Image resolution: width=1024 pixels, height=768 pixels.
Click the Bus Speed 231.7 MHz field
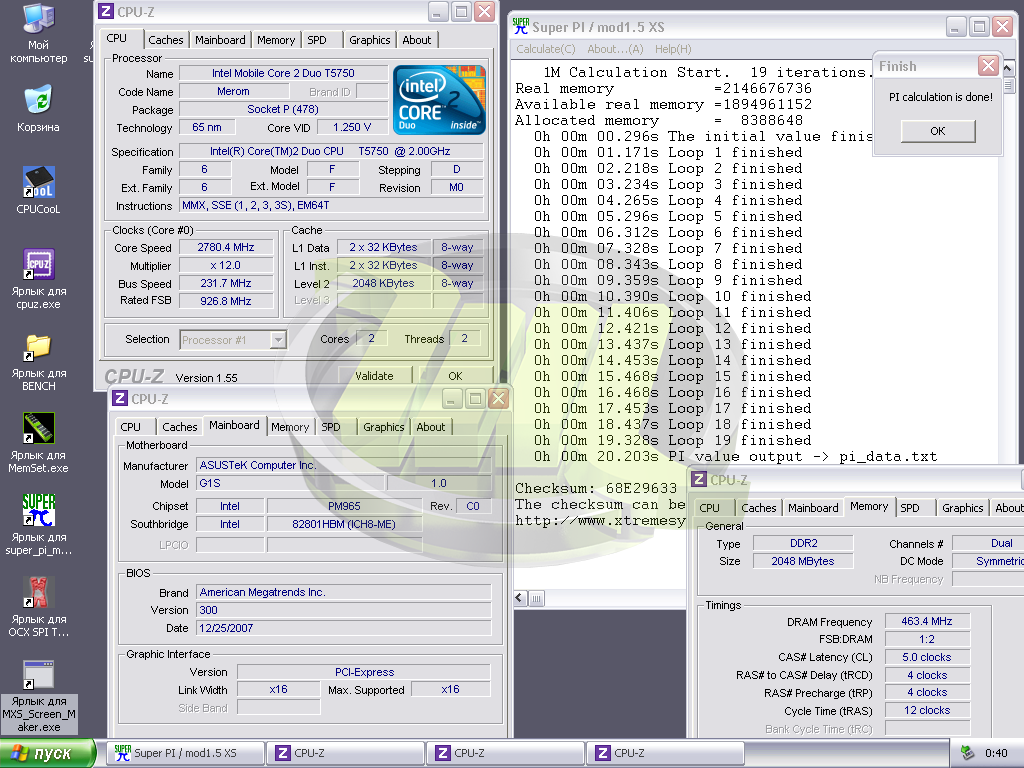tap(226, 283)
